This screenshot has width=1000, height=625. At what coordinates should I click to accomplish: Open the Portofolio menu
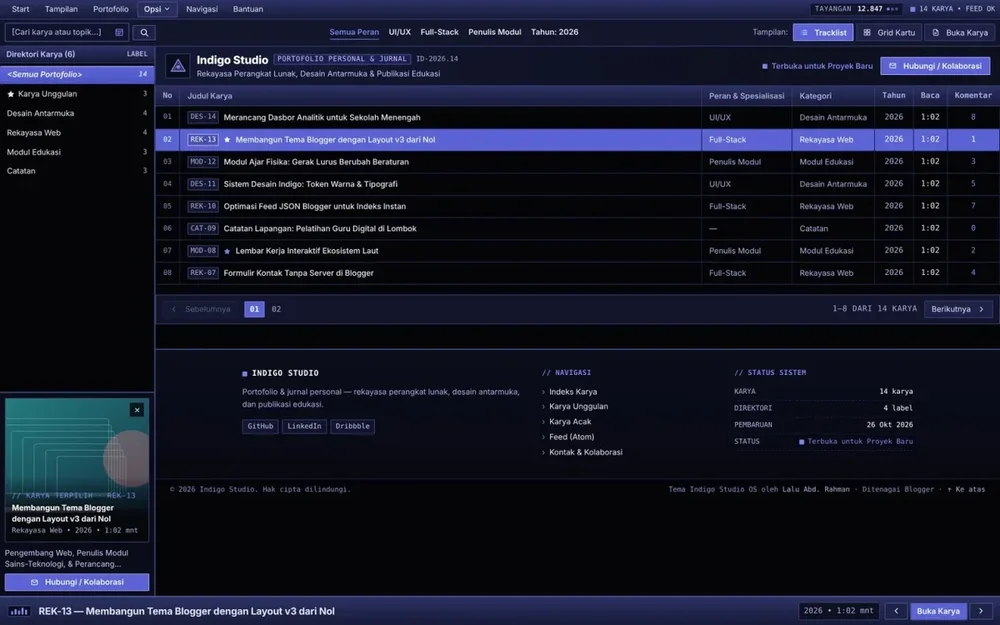[x=111, y=9]
